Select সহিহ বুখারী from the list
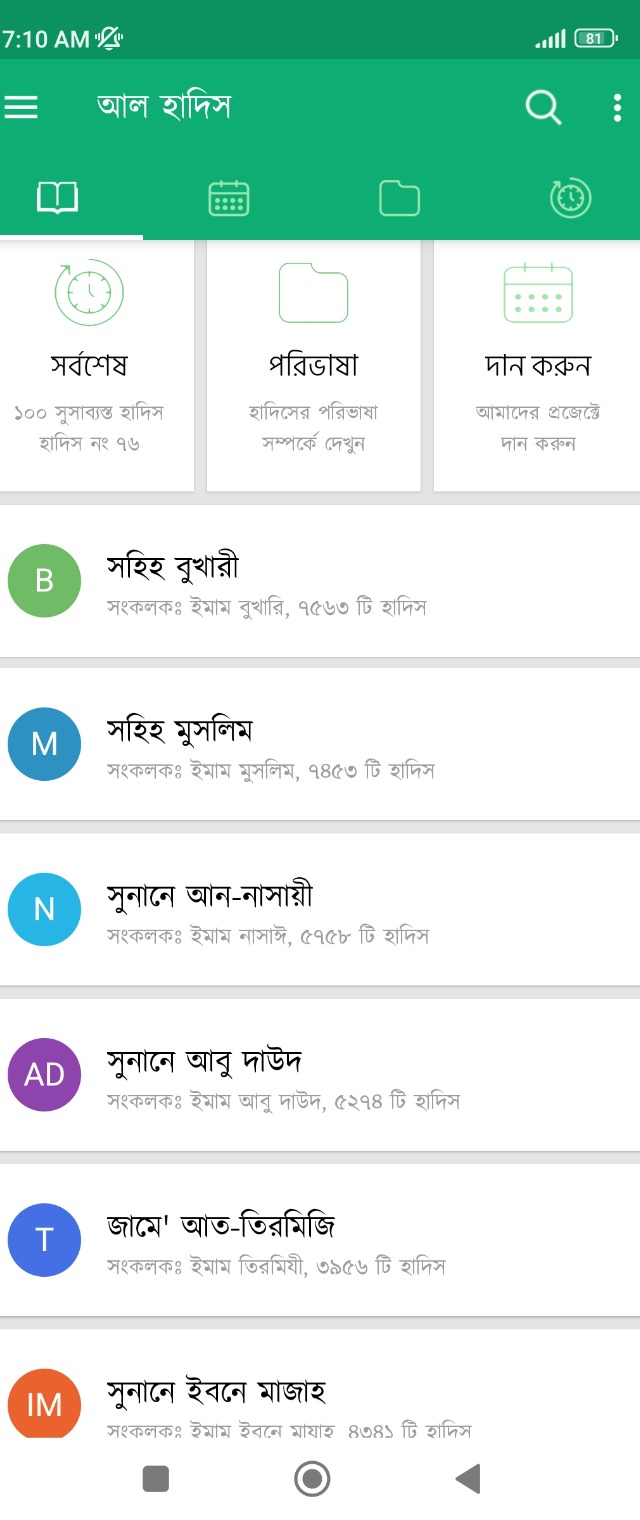 pyautogui.click(x=320, y=581)
